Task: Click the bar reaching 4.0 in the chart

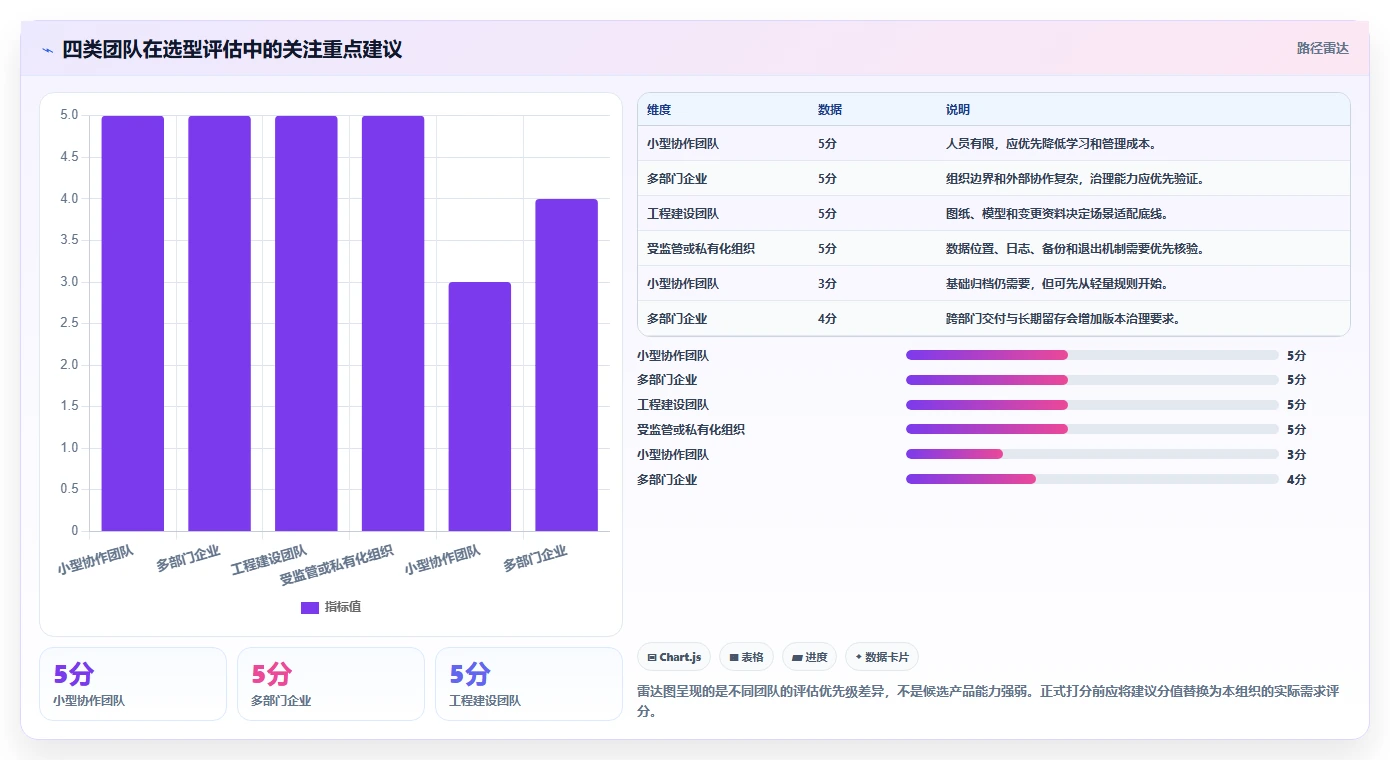Action: pos(566,365)
